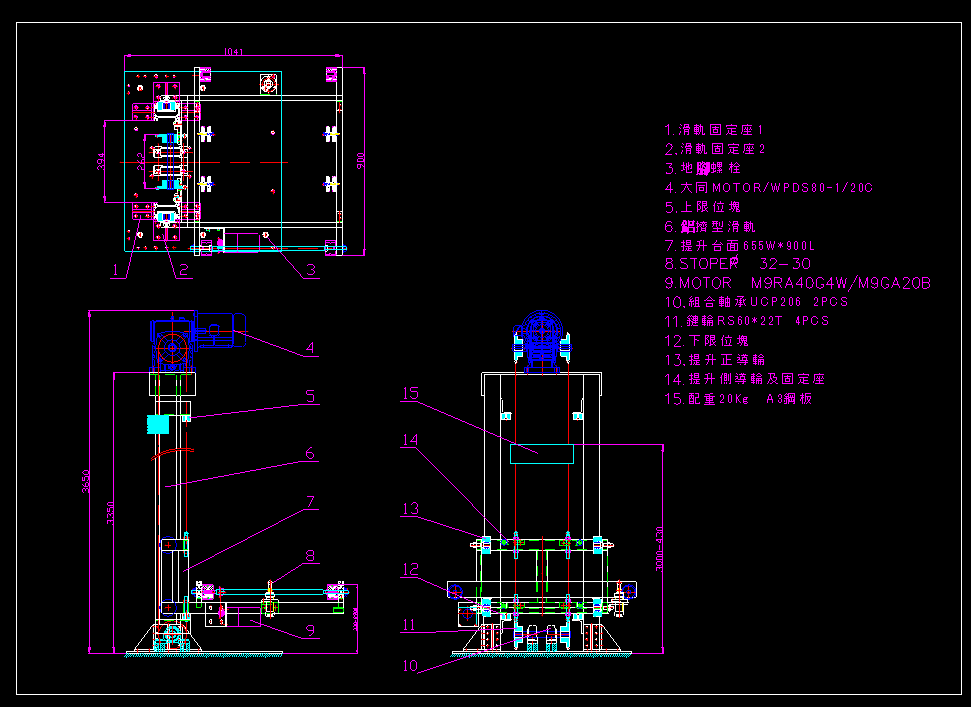Click the blue motor in the side view

(196, 334)
